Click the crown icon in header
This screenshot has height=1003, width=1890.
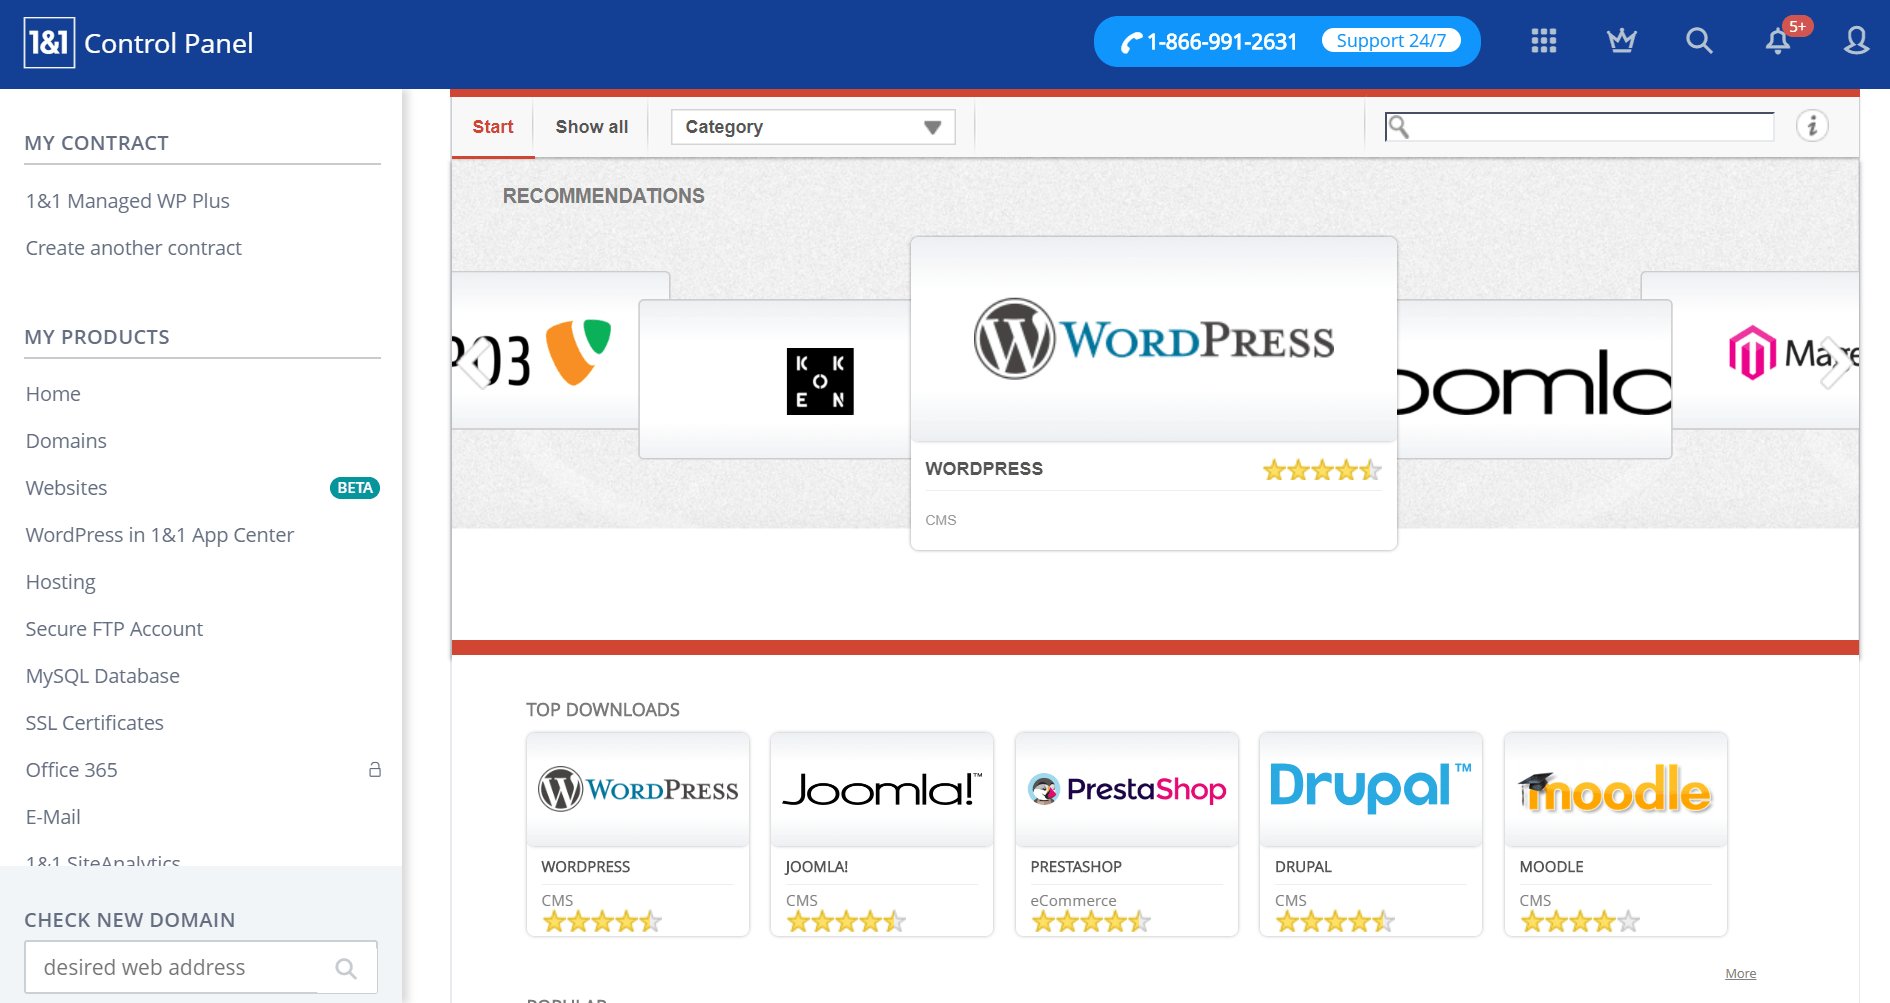point(1621,41)
